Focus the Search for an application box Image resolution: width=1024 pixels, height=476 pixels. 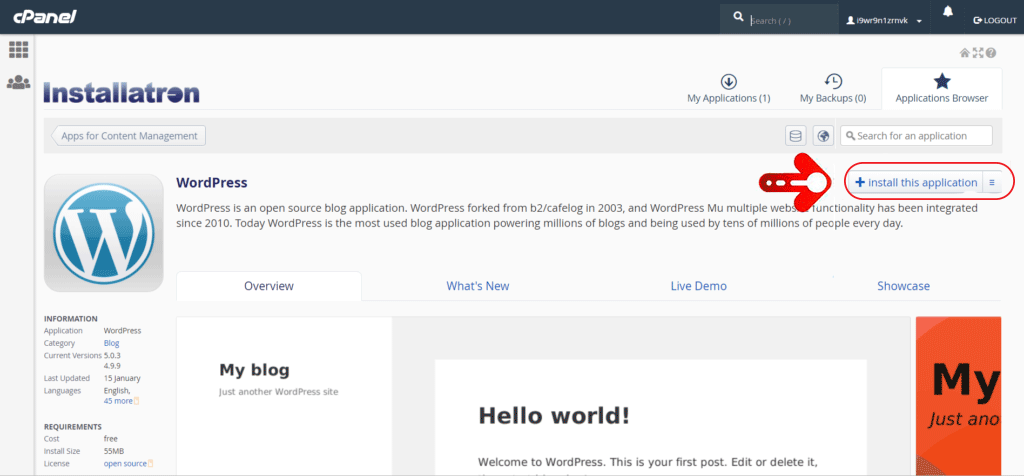(x=916, y=136)
